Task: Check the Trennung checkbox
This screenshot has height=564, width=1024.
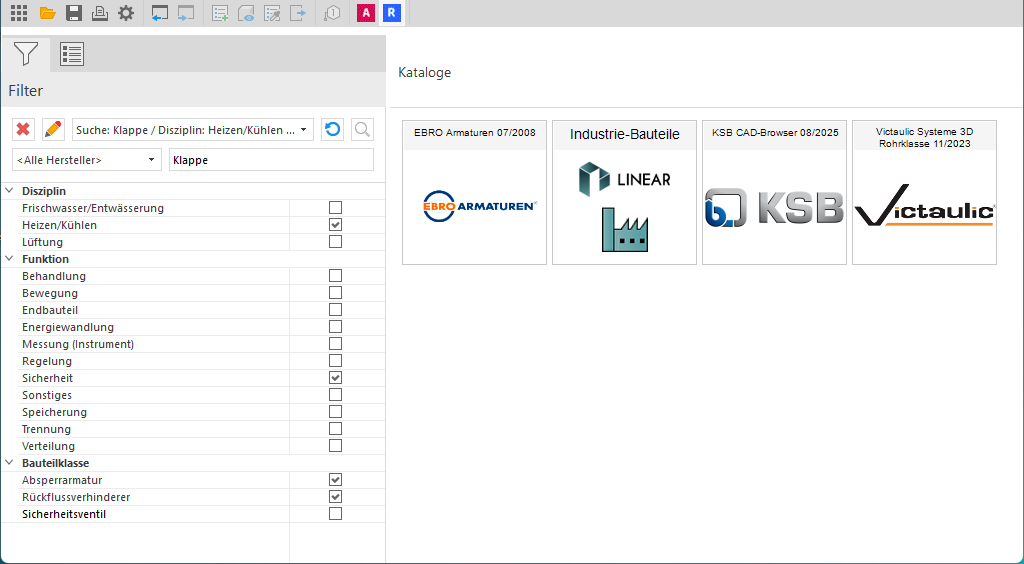Action: [x=336, y=428]
